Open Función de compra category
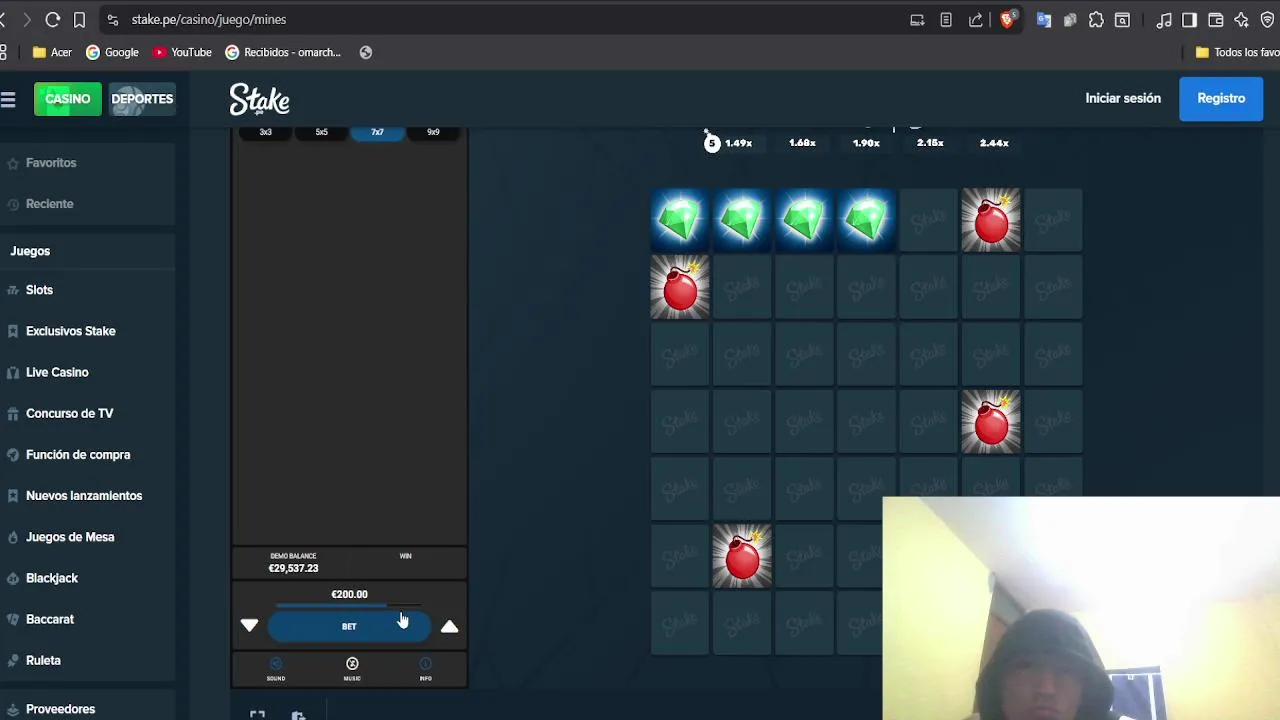This screenshot has width=1280, height=720. click(x=78, y=454)
